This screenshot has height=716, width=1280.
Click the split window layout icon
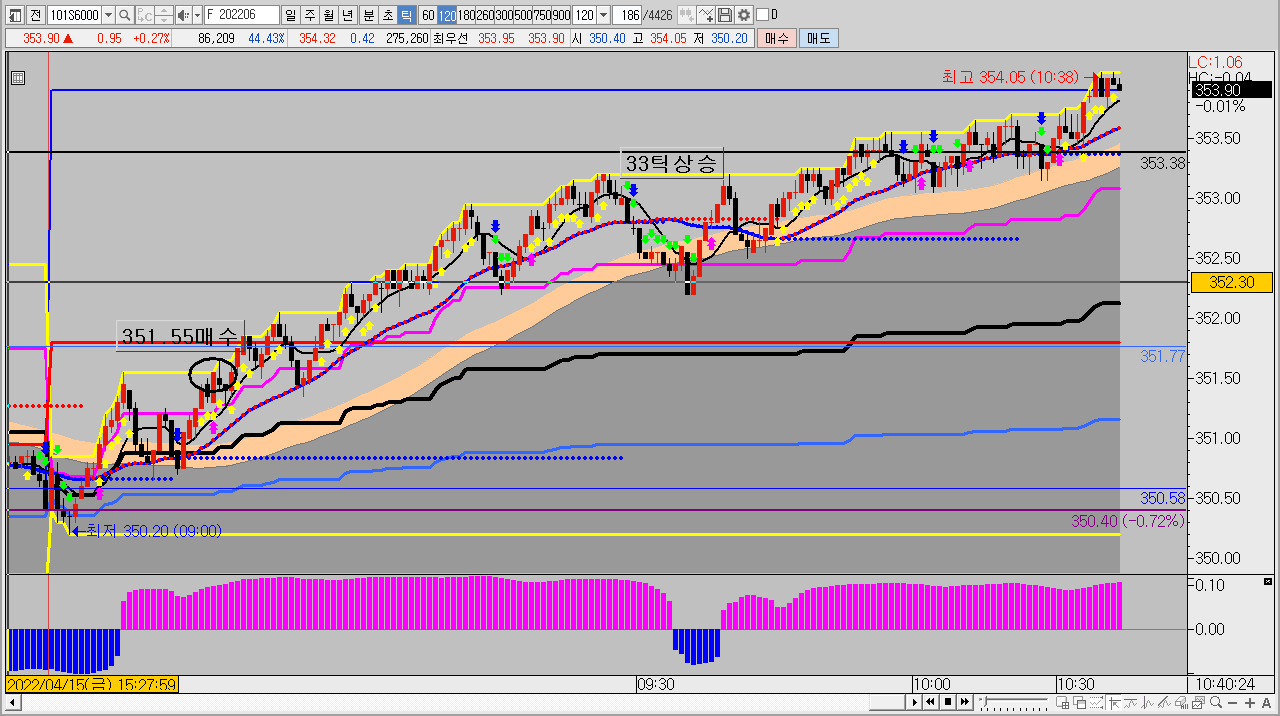1062,703
